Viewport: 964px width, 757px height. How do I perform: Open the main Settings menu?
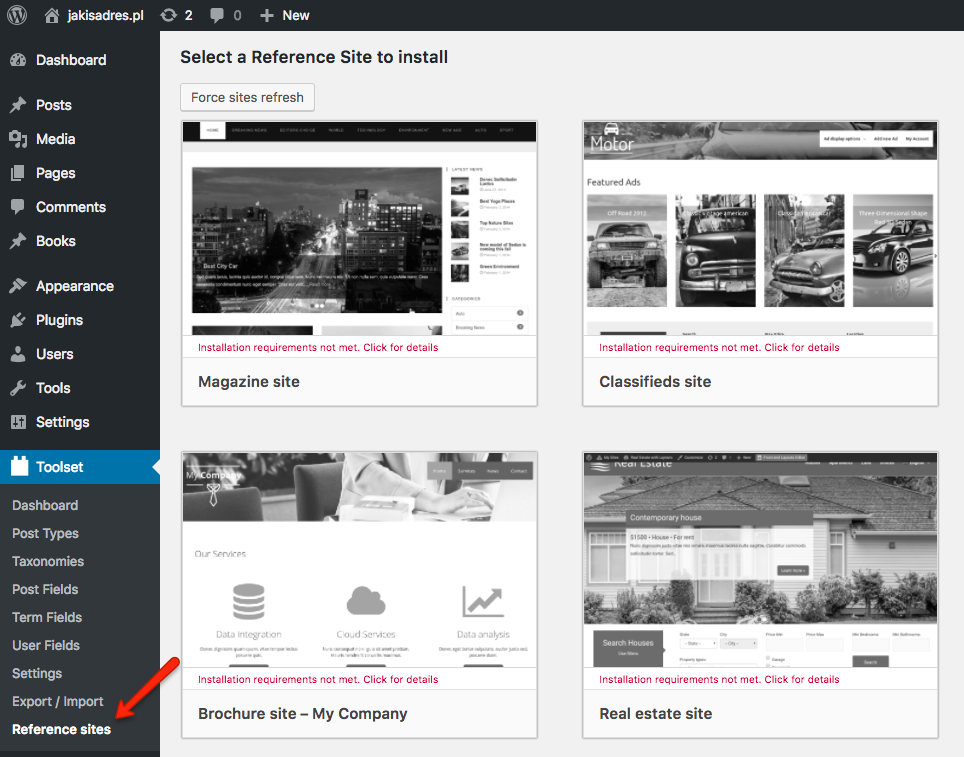[62, 422]
